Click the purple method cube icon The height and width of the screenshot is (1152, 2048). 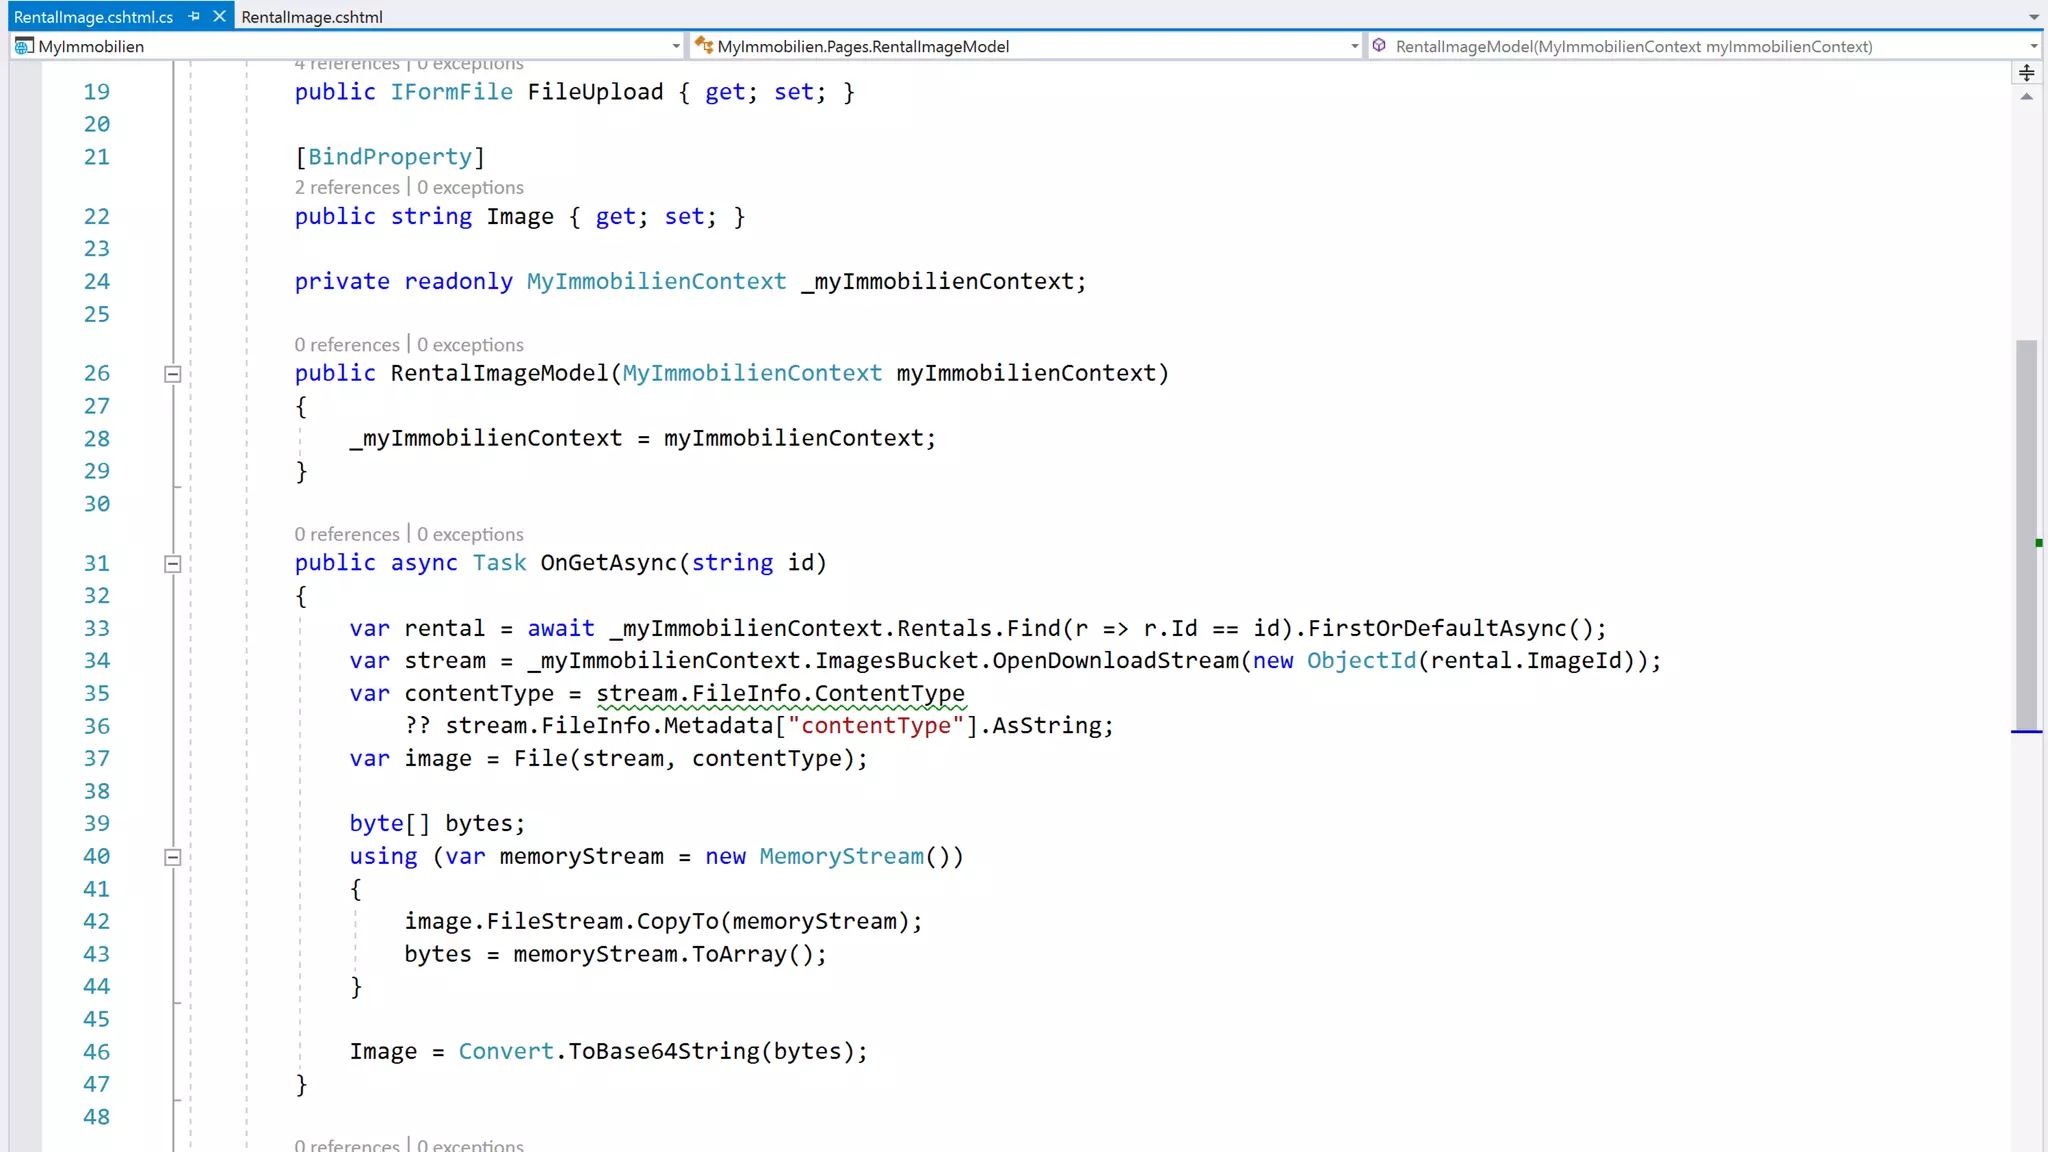click(1379, 45)
